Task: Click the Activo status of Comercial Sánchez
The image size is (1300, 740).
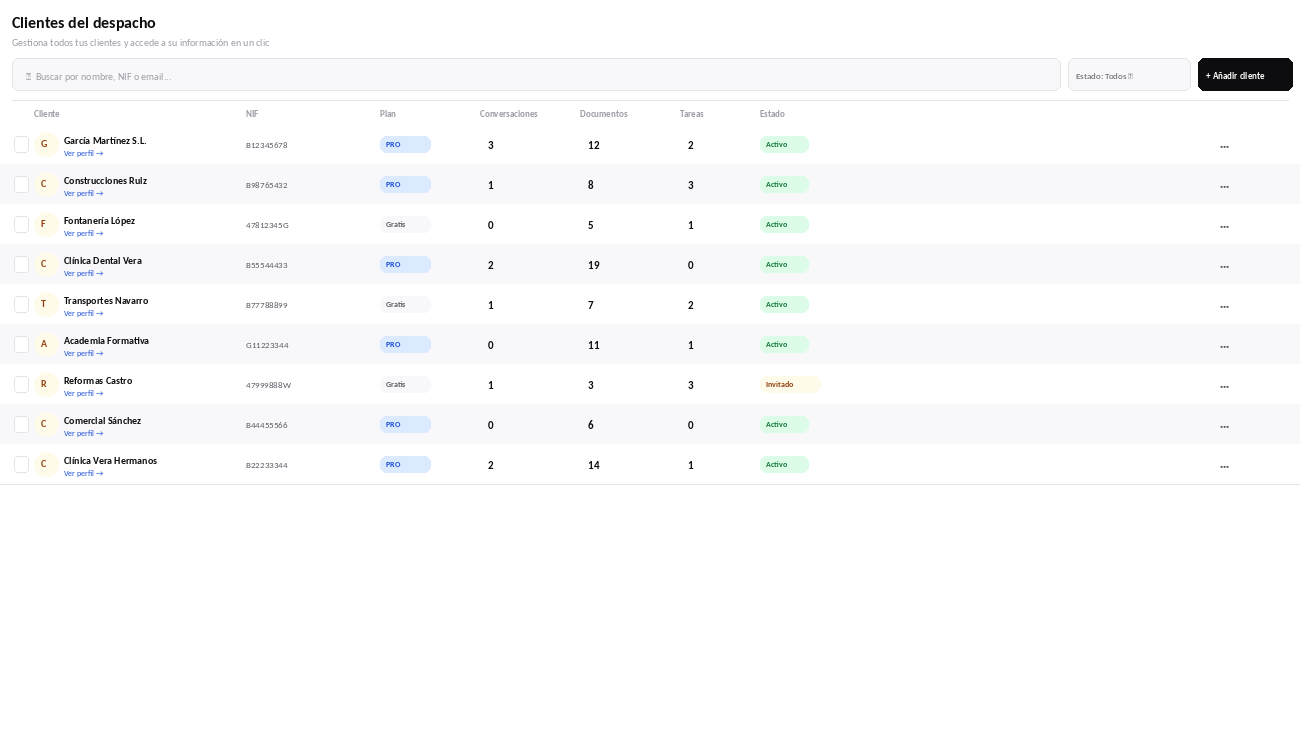Action: tap(784, 425)
